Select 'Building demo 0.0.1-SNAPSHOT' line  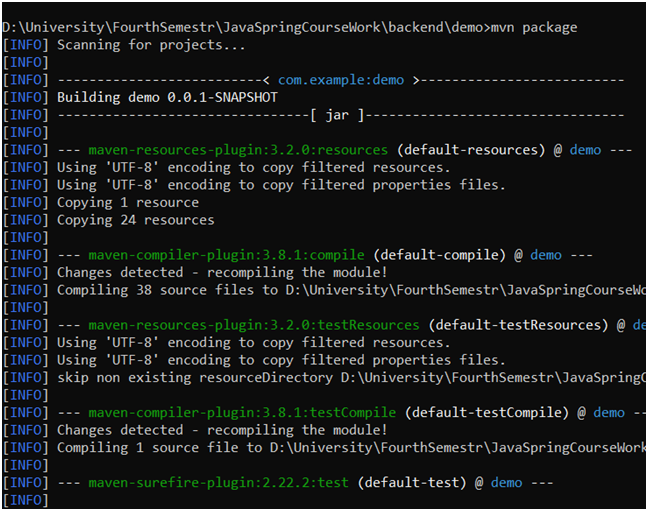167,98
